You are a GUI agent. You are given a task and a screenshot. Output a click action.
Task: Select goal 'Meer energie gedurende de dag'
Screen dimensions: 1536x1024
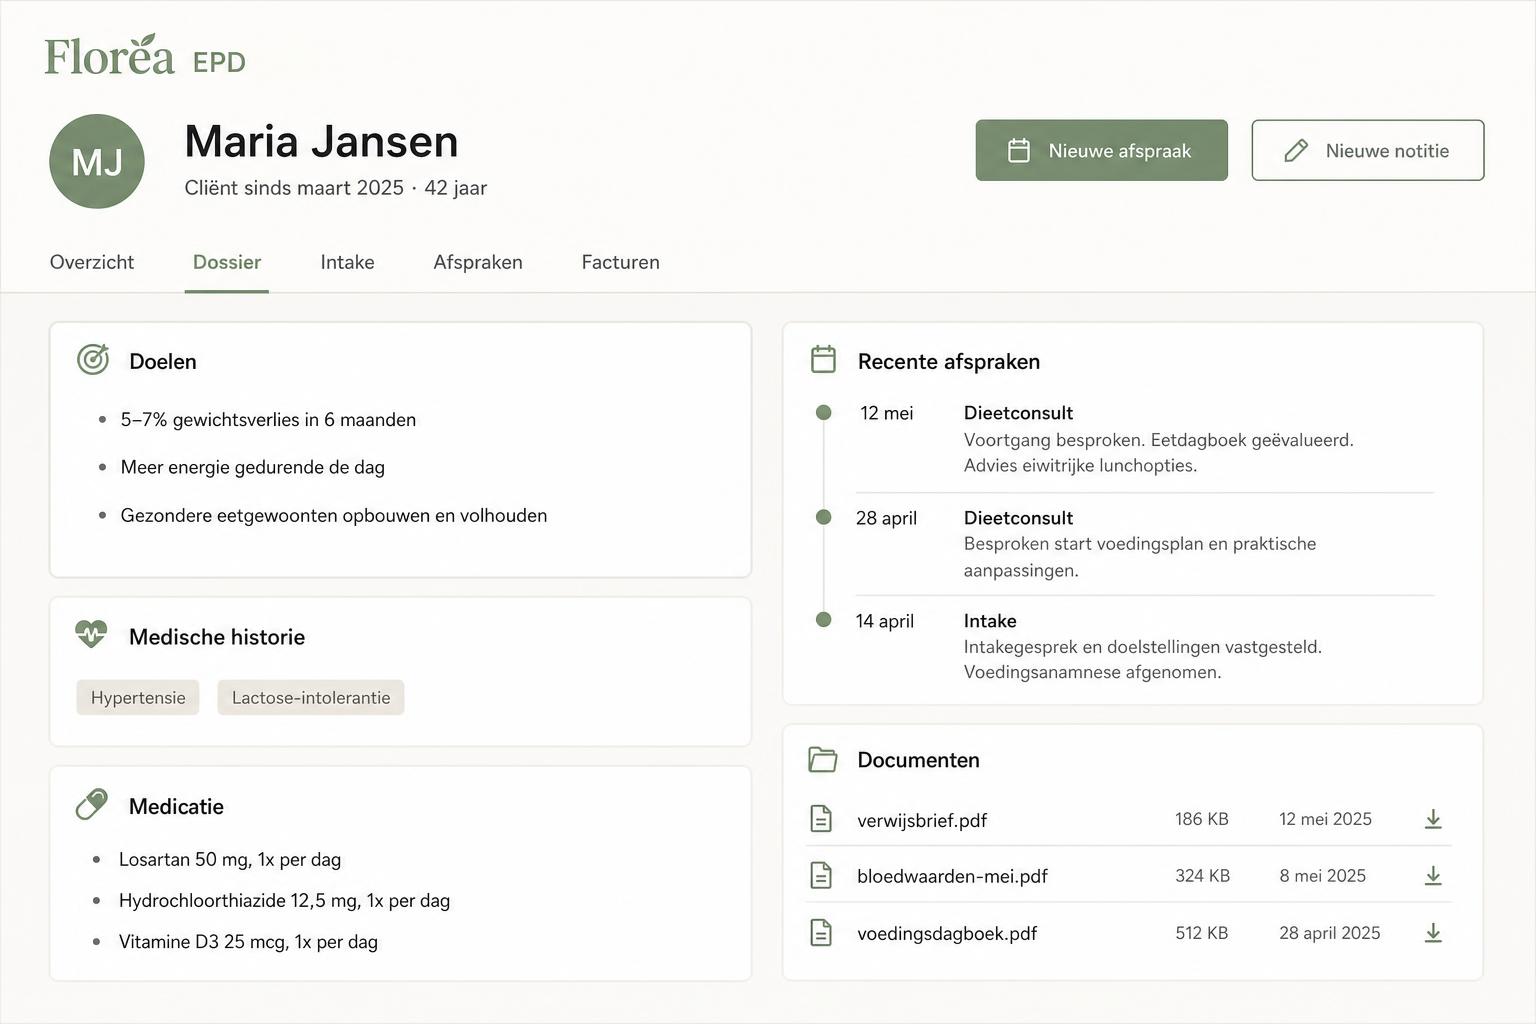(x=253, y=467)
